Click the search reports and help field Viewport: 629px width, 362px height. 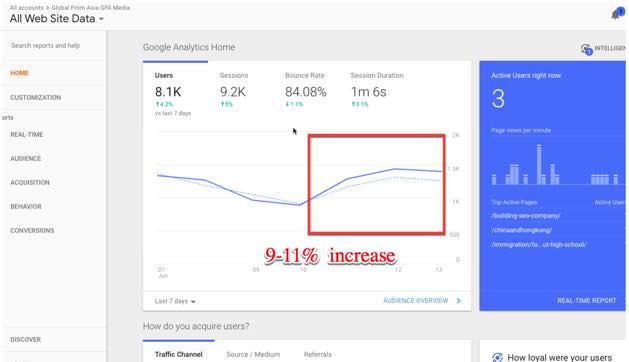(54, 46)
